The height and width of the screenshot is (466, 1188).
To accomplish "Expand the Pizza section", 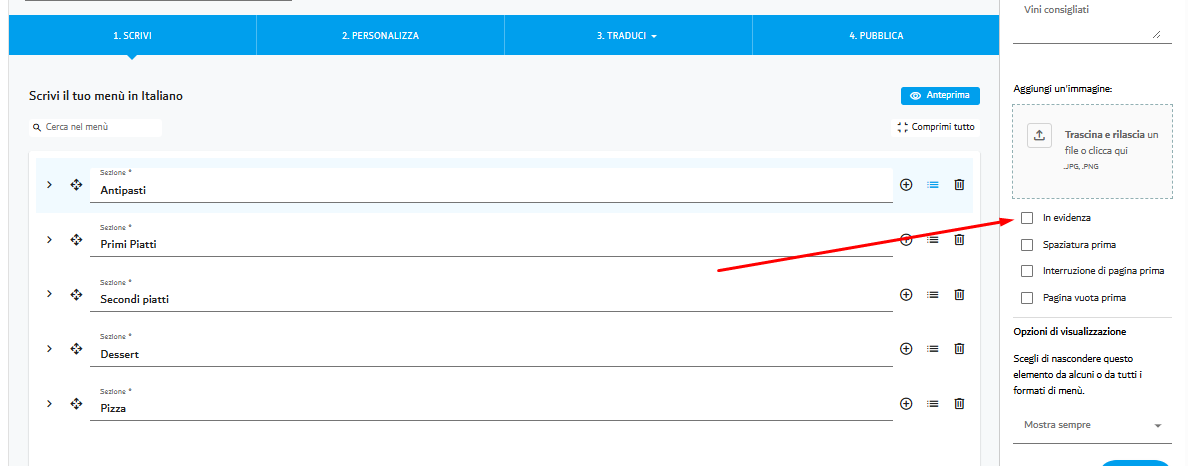I will [x=49, y=404].
